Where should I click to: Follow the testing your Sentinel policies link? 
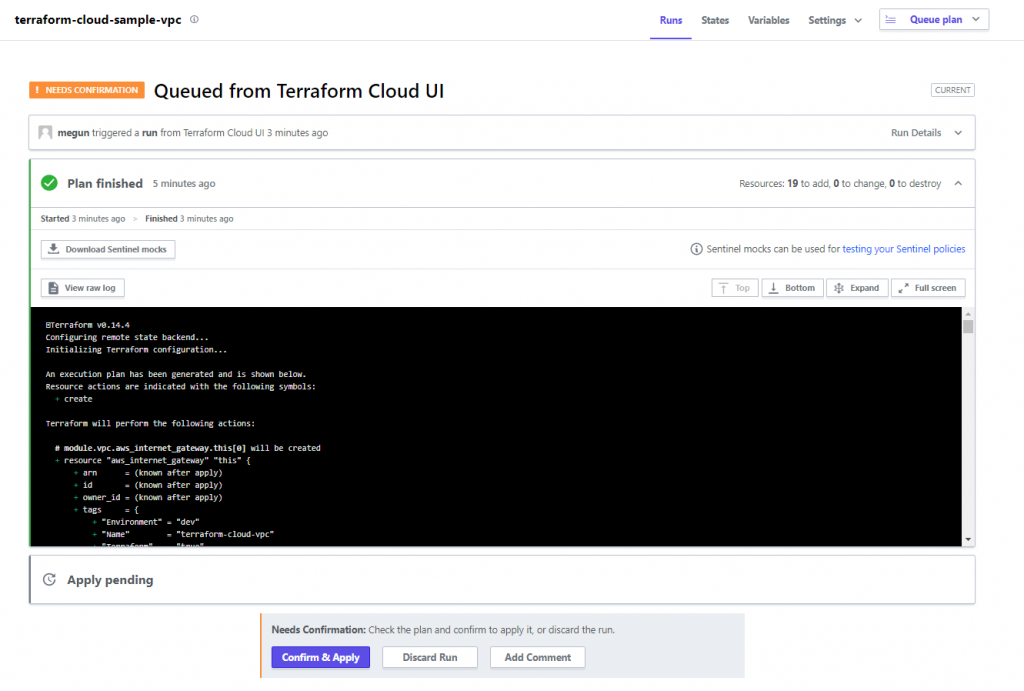pyautogui.click(x=903, y=249)
